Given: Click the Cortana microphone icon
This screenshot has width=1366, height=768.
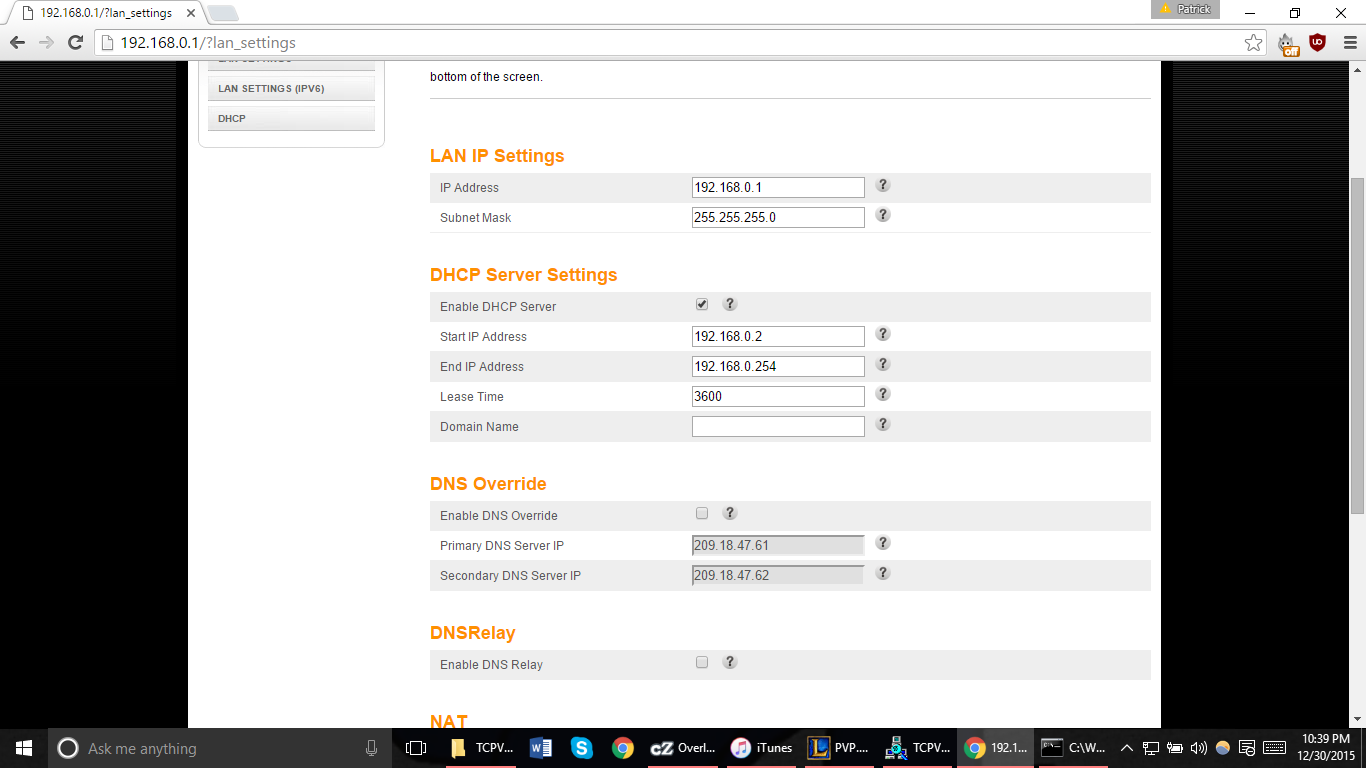Looking at the screenshot, I should pos(371,748).
